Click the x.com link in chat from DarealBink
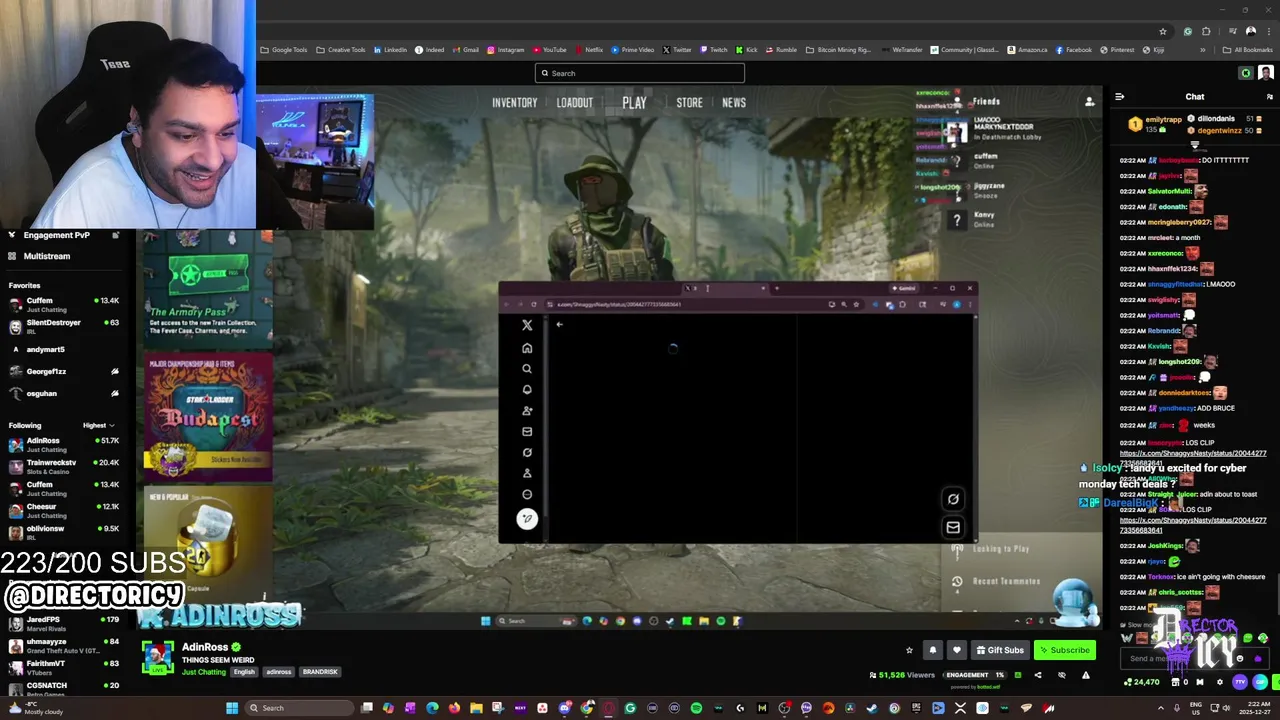This screenshot has height=720, width=1280. coord(1192,524)
